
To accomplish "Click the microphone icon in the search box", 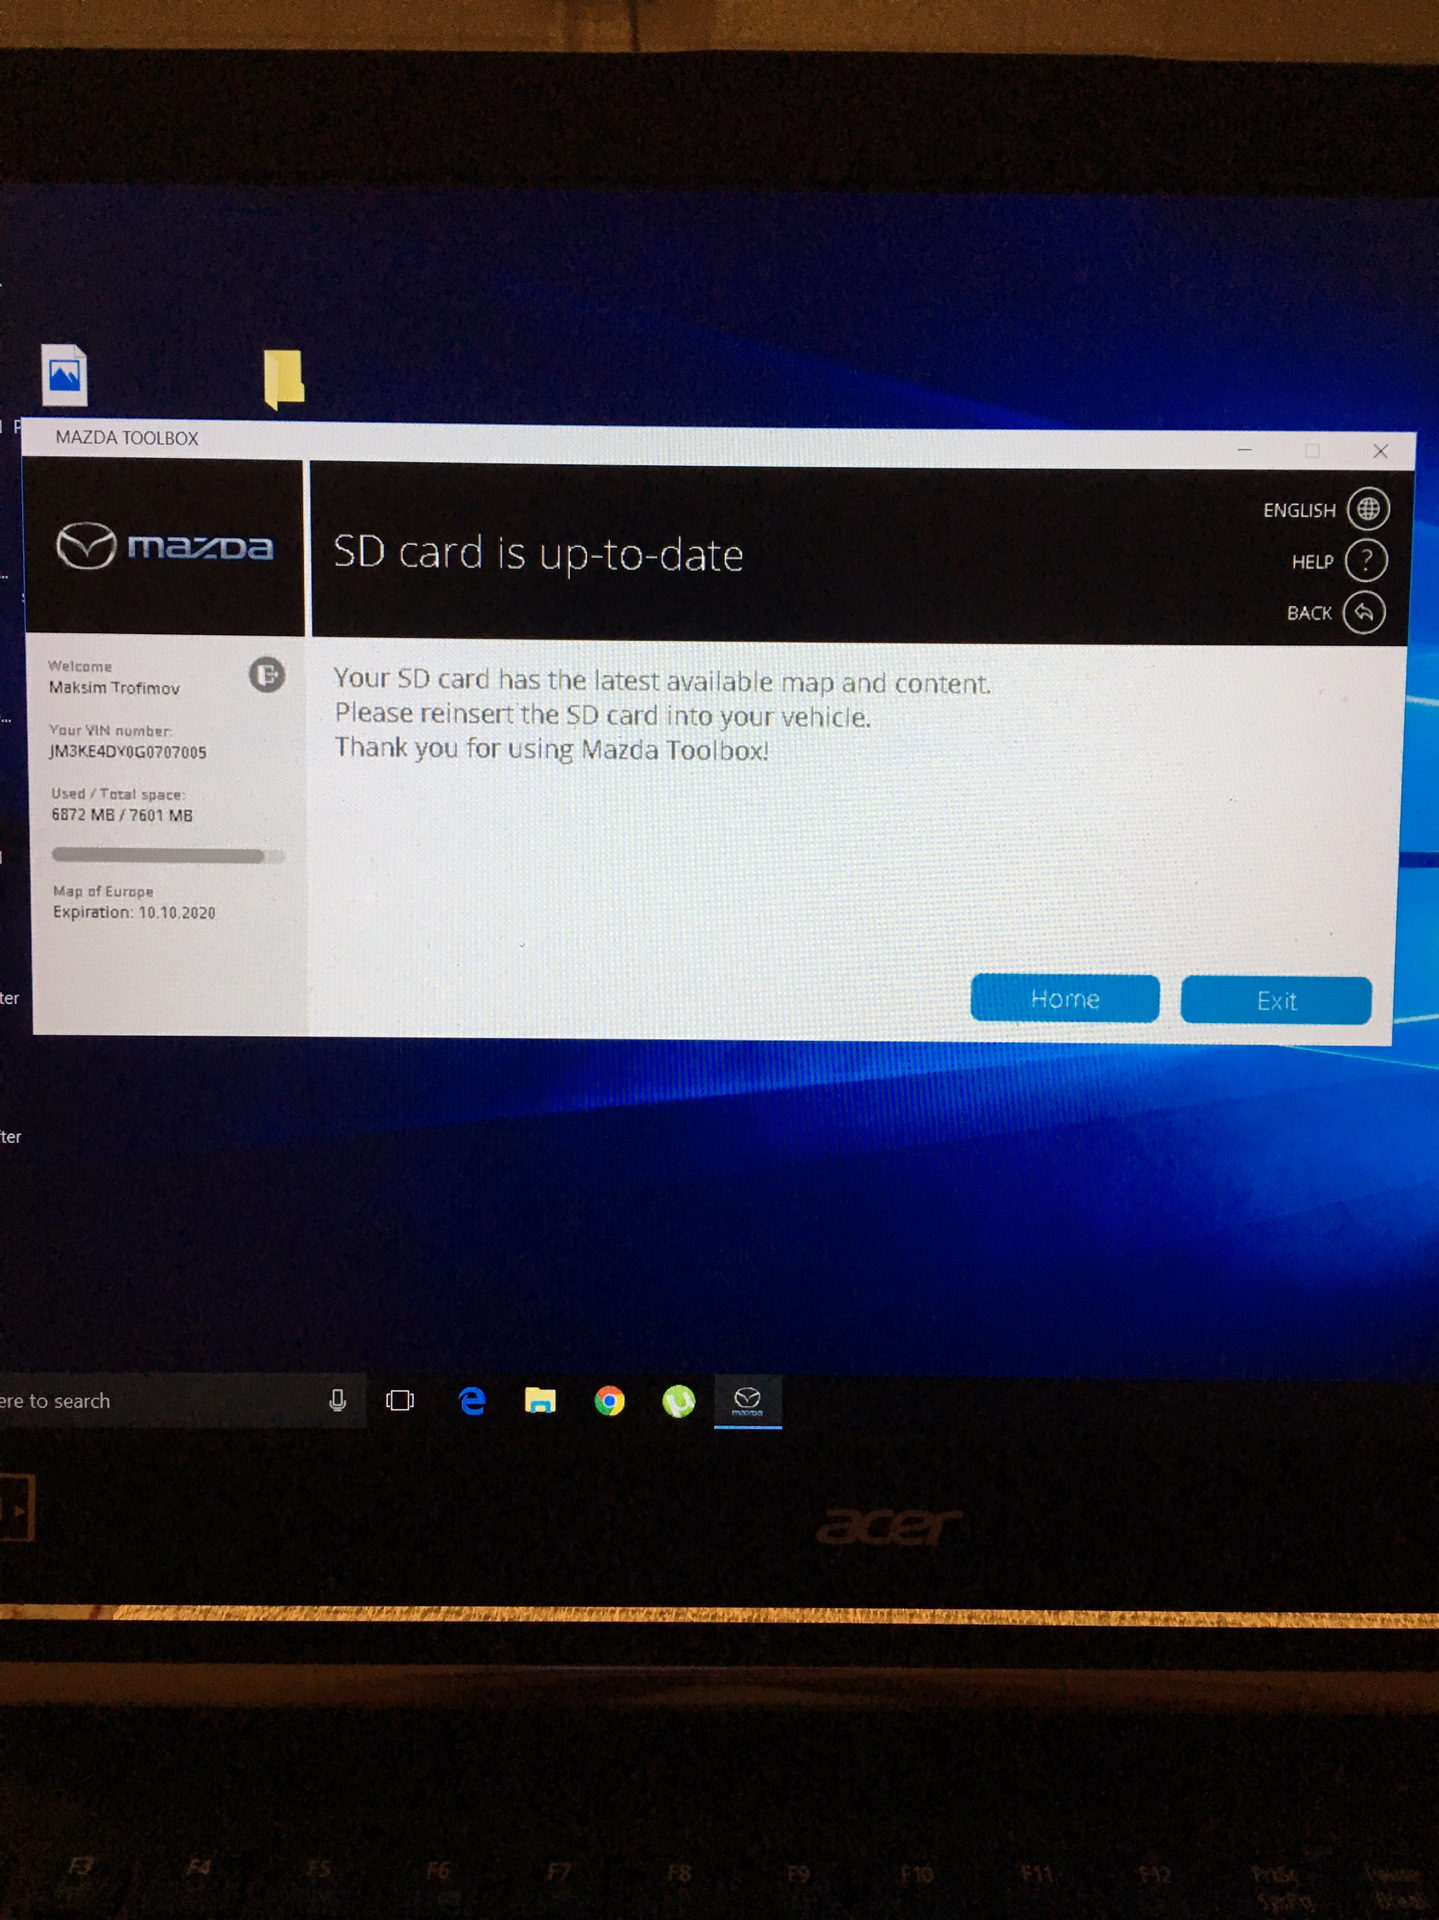I will point(338,1401).
